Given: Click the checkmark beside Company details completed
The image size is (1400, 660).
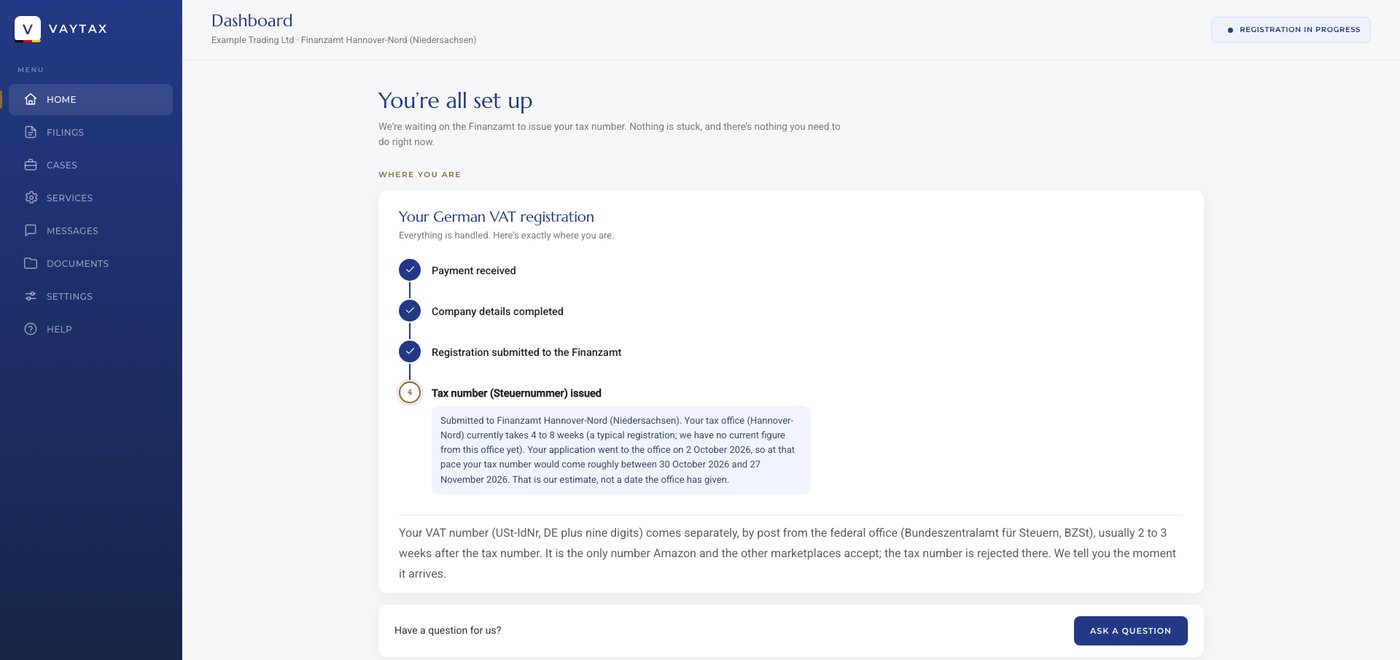Looking at the screenshot, I should (409, 311).
